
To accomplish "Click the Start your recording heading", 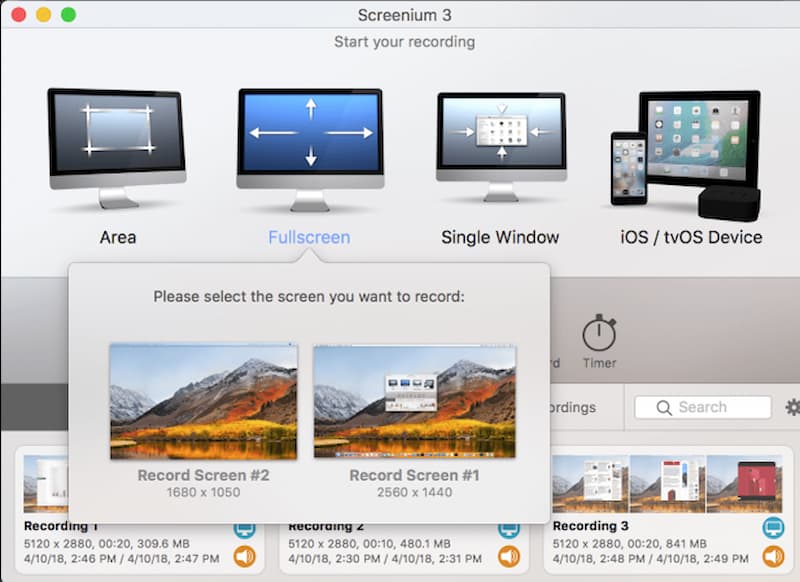I will [405, 42].
